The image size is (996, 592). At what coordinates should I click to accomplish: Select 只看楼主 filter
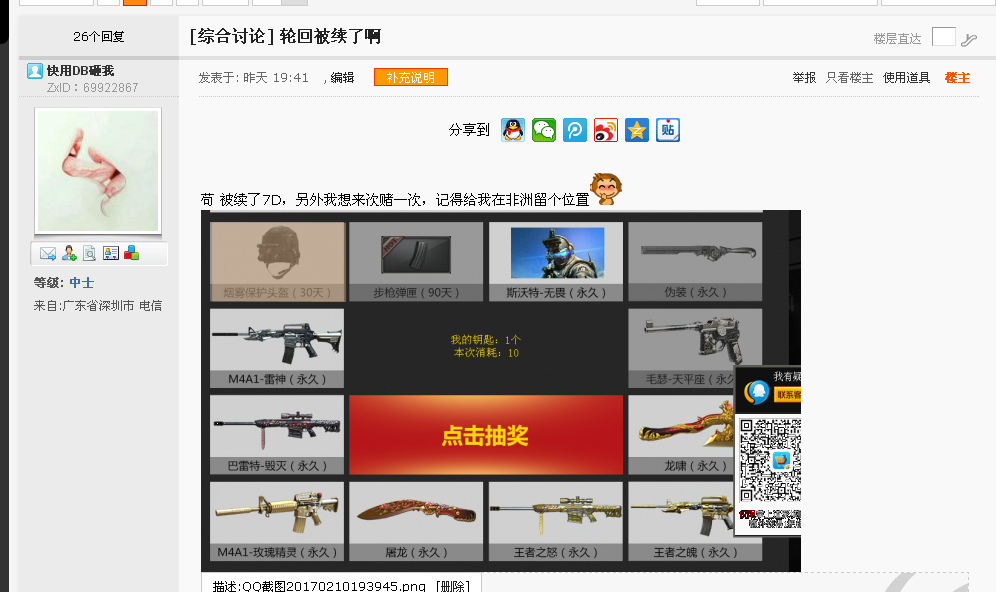point(849,77)
